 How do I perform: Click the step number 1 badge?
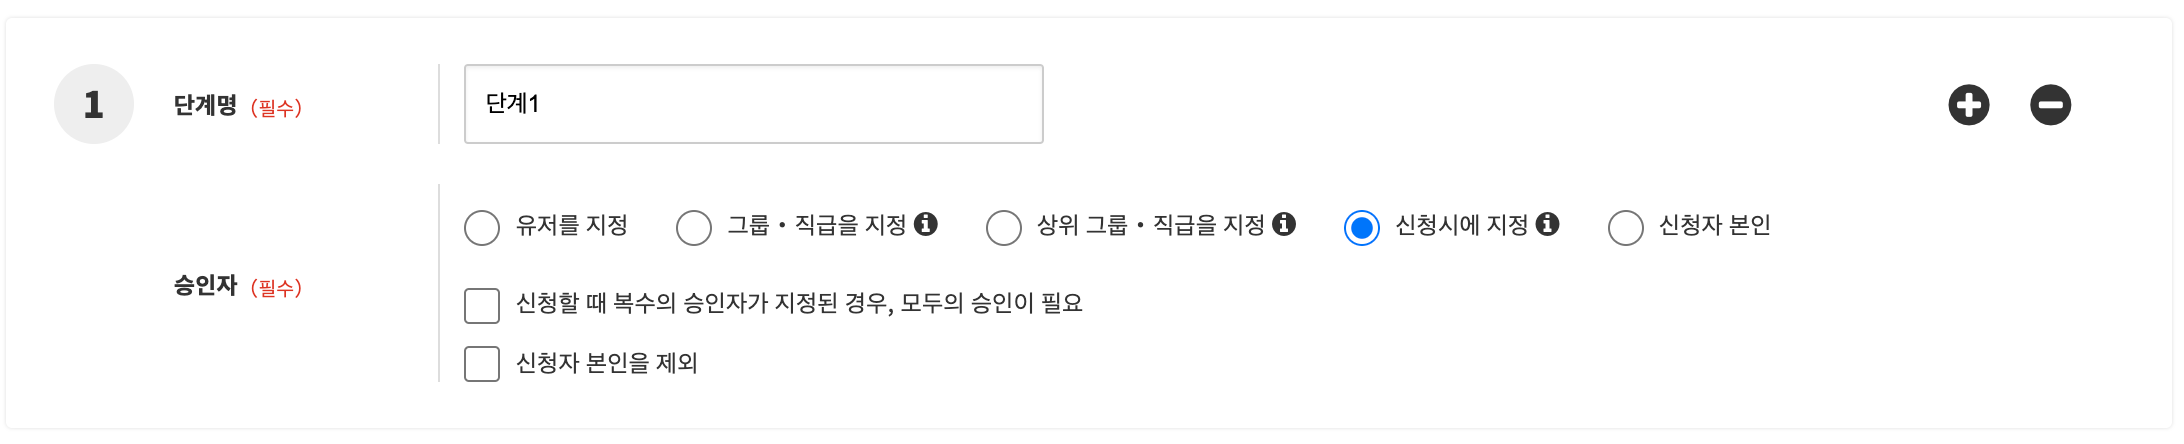pos(94,104)
